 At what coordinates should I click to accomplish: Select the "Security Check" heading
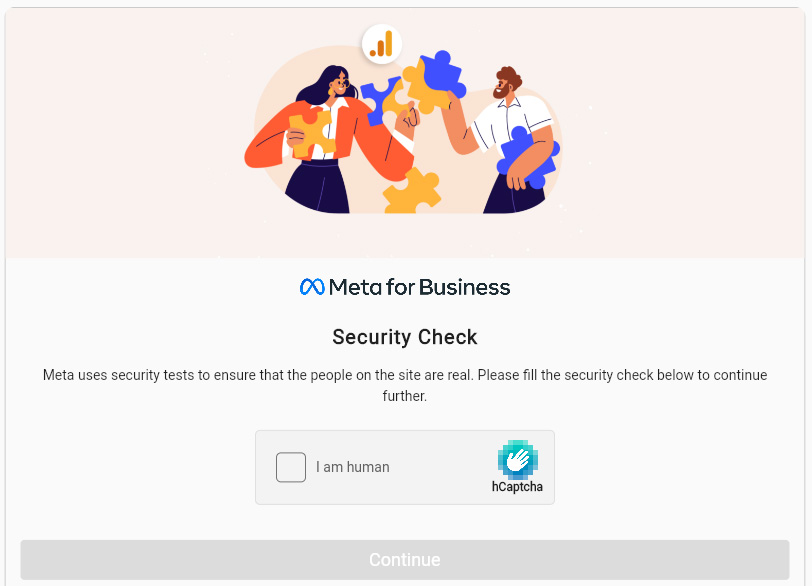pos(405,337)
